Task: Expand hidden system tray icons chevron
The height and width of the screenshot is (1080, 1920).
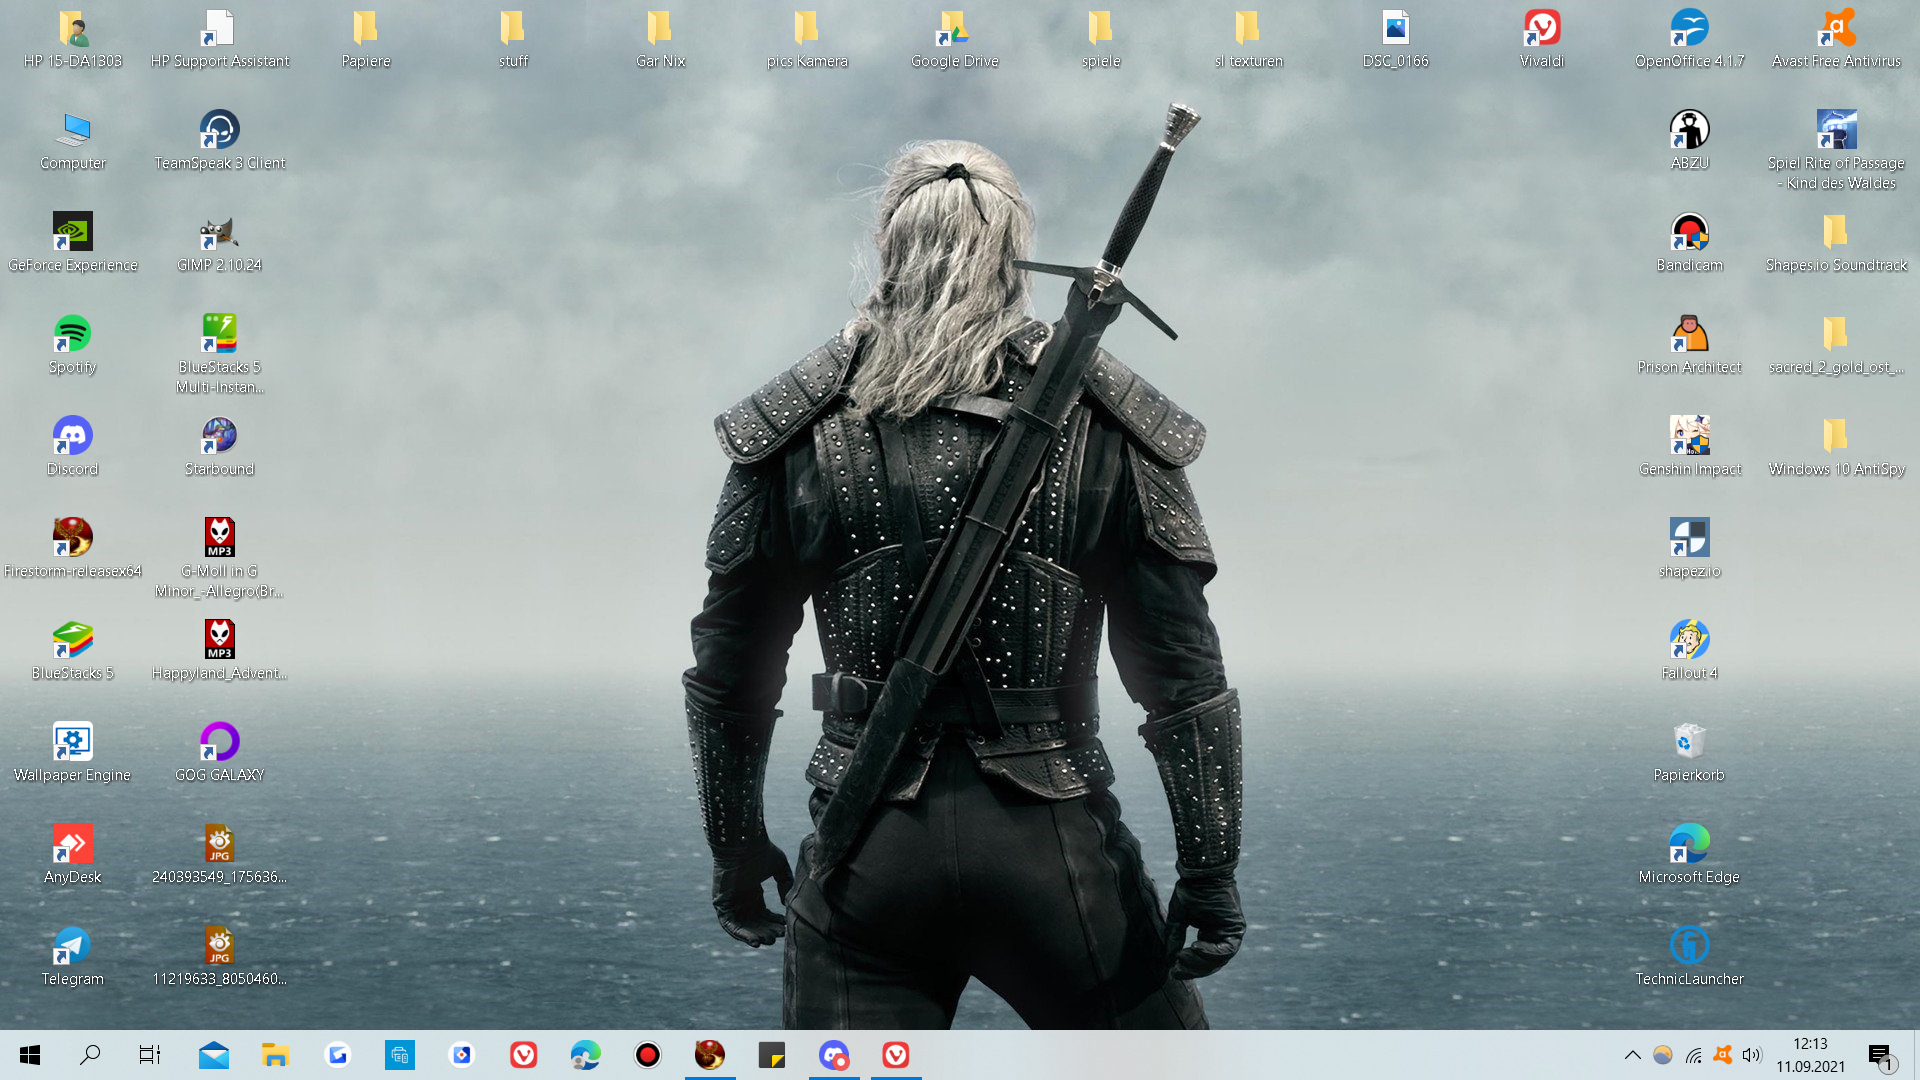Action: [1632, 1055]
